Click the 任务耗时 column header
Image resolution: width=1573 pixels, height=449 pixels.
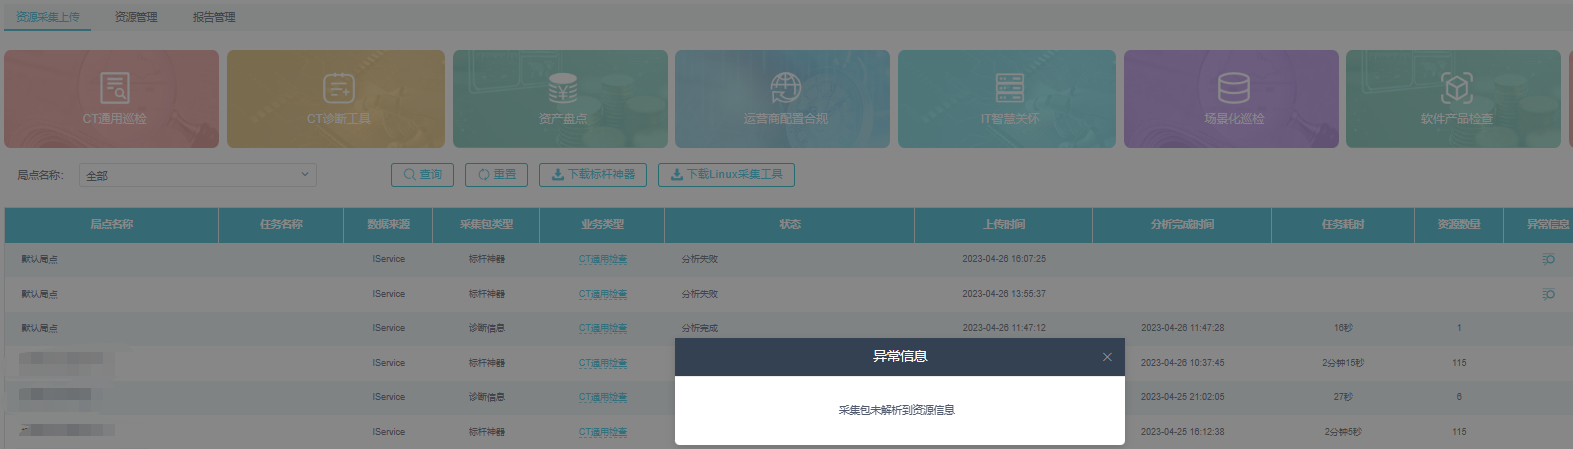coord(1343,225)
